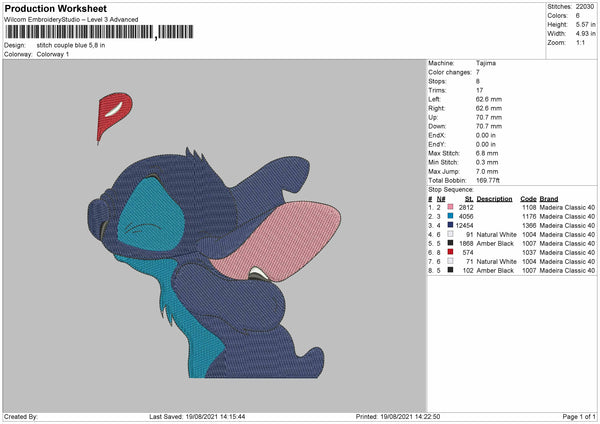
Task: Click the 'Stop Sequence:' heading
Action: point(451,190)
